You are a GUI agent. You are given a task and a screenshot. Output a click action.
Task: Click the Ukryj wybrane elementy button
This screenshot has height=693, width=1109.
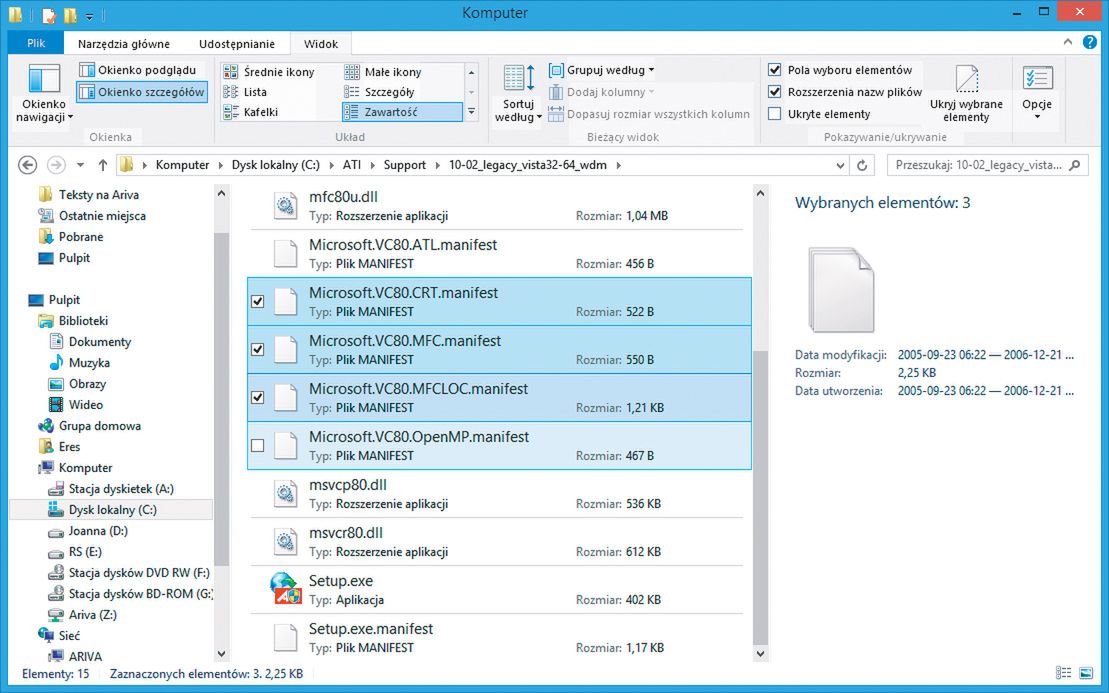click(x=966, y=93)
